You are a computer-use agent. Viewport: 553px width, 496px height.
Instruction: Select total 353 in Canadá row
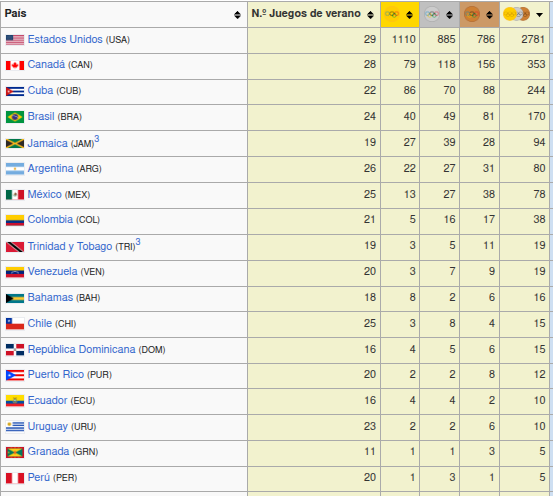point(536,65)
